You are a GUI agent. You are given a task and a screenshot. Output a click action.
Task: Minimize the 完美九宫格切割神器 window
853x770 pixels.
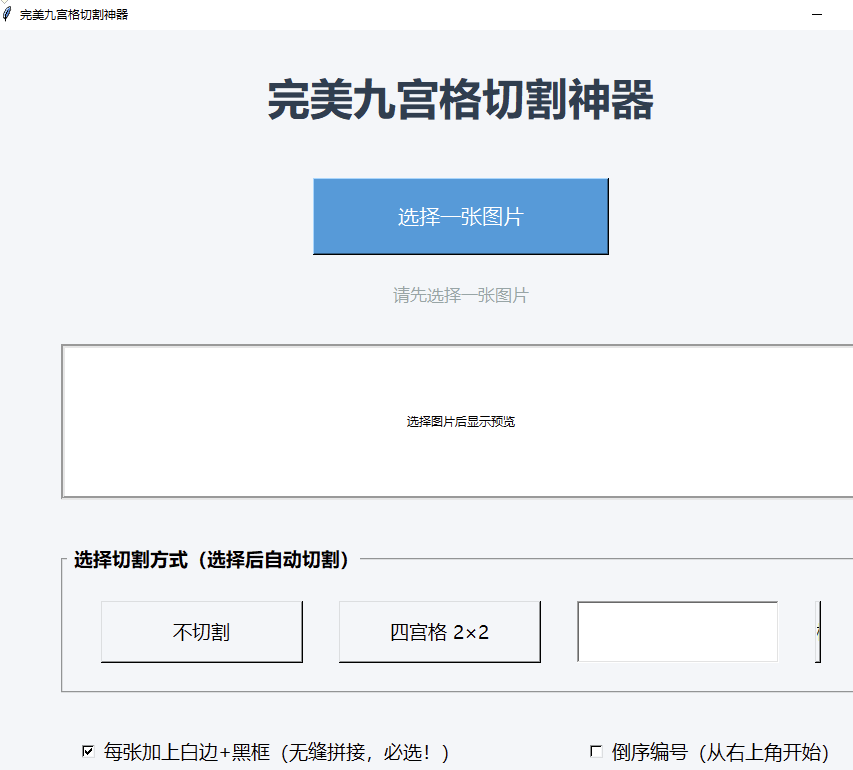click(x=817, y=15)
